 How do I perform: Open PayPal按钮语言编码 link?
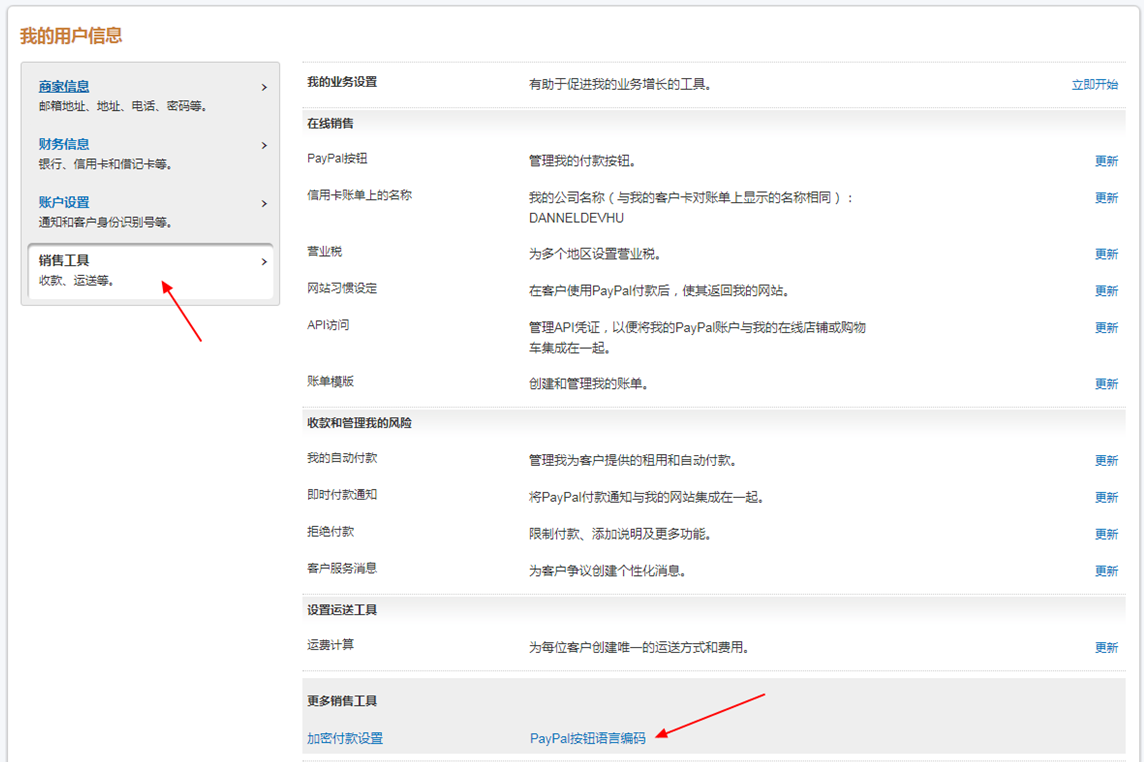click(x=587, y=739)
